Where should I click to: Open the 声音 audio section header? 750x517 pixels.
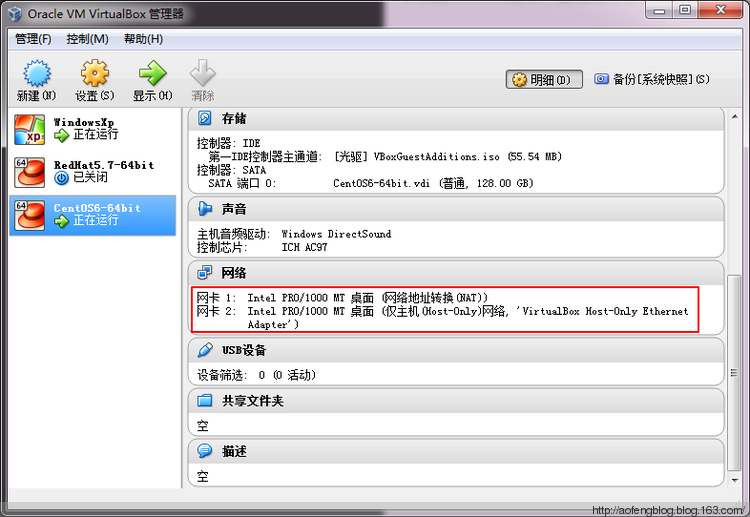(x=456, y=209)
